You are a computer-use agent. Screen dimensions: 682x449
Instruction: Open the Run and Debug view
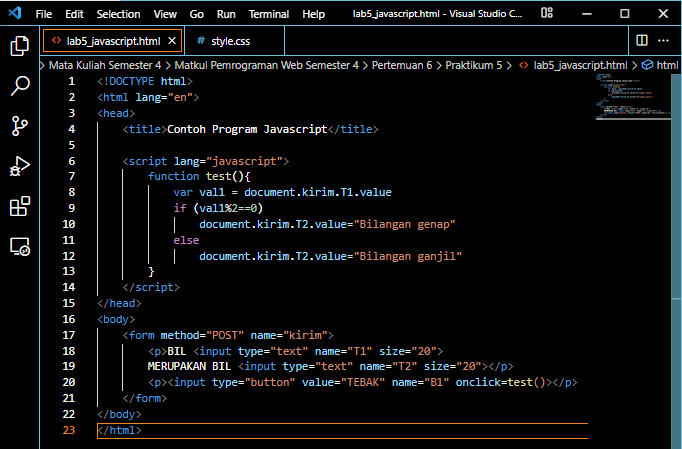[x=20, y=166]
